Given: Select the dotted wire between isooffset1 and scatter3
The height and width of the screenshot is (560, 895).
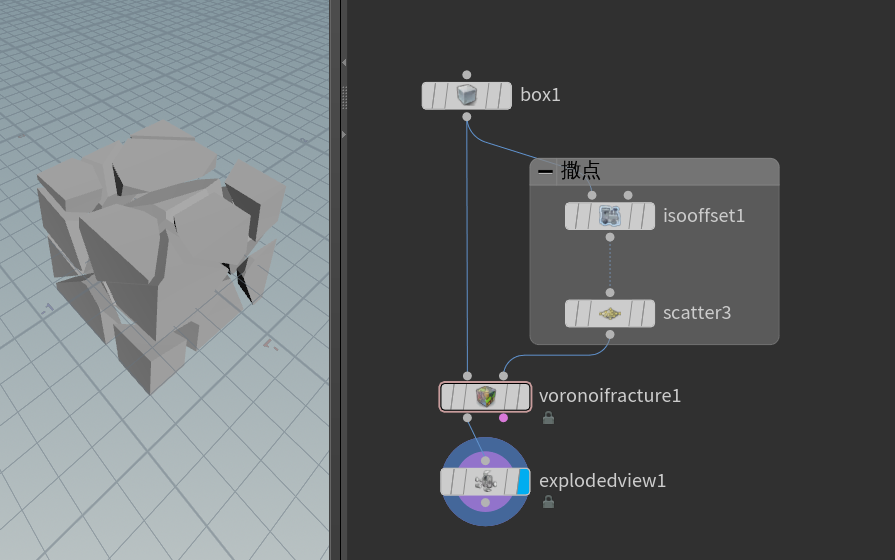Looking at the screenshot, I should tap(610, 265).
